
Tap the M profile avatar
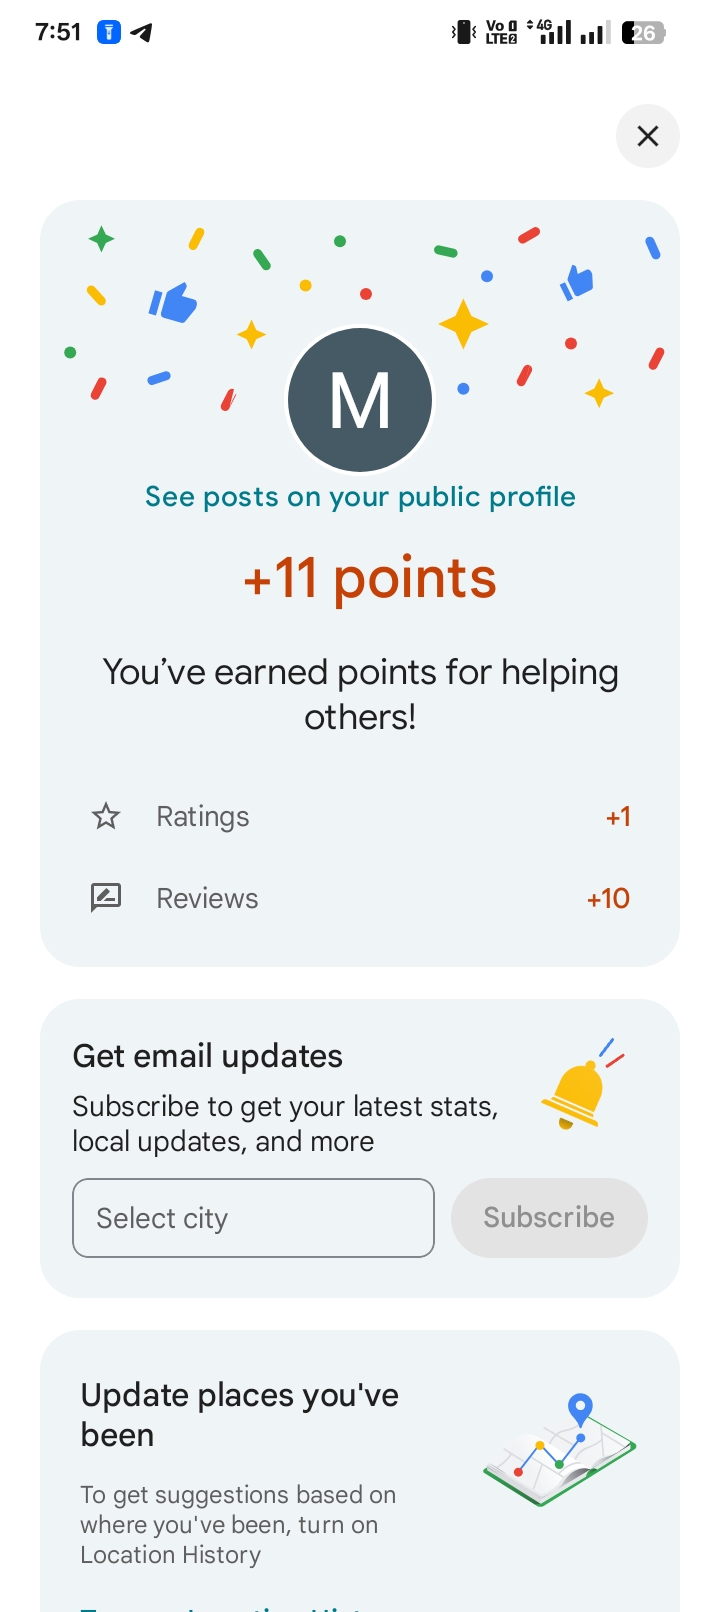click(360, 400)
